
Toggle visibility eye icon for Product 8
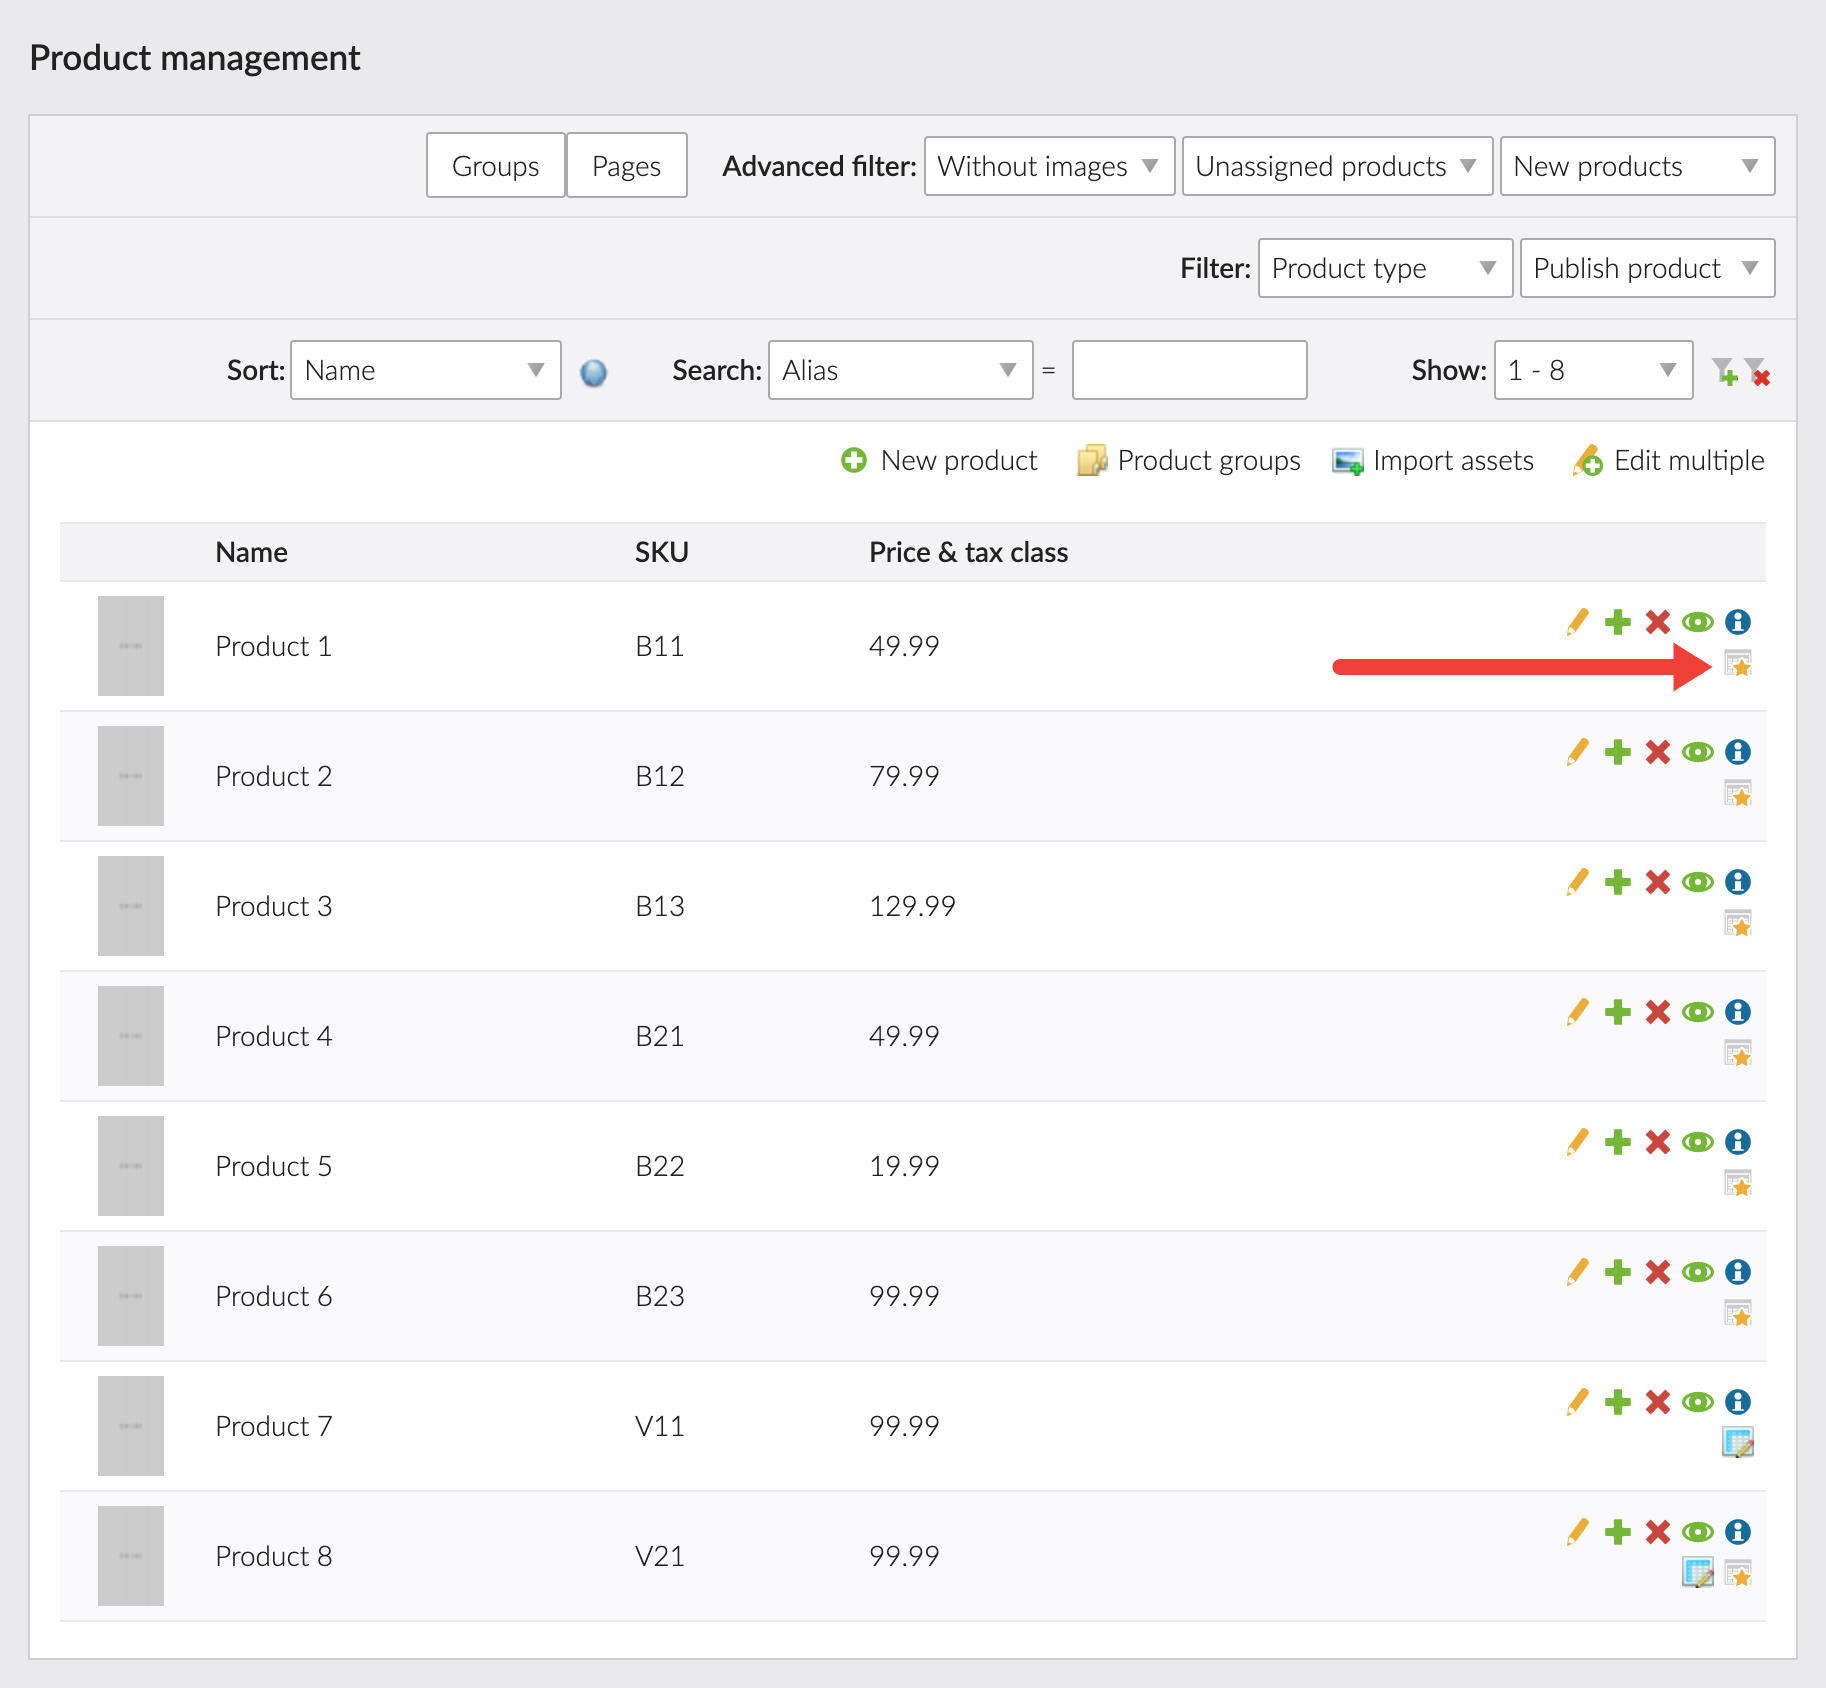coord(1697,1532)
